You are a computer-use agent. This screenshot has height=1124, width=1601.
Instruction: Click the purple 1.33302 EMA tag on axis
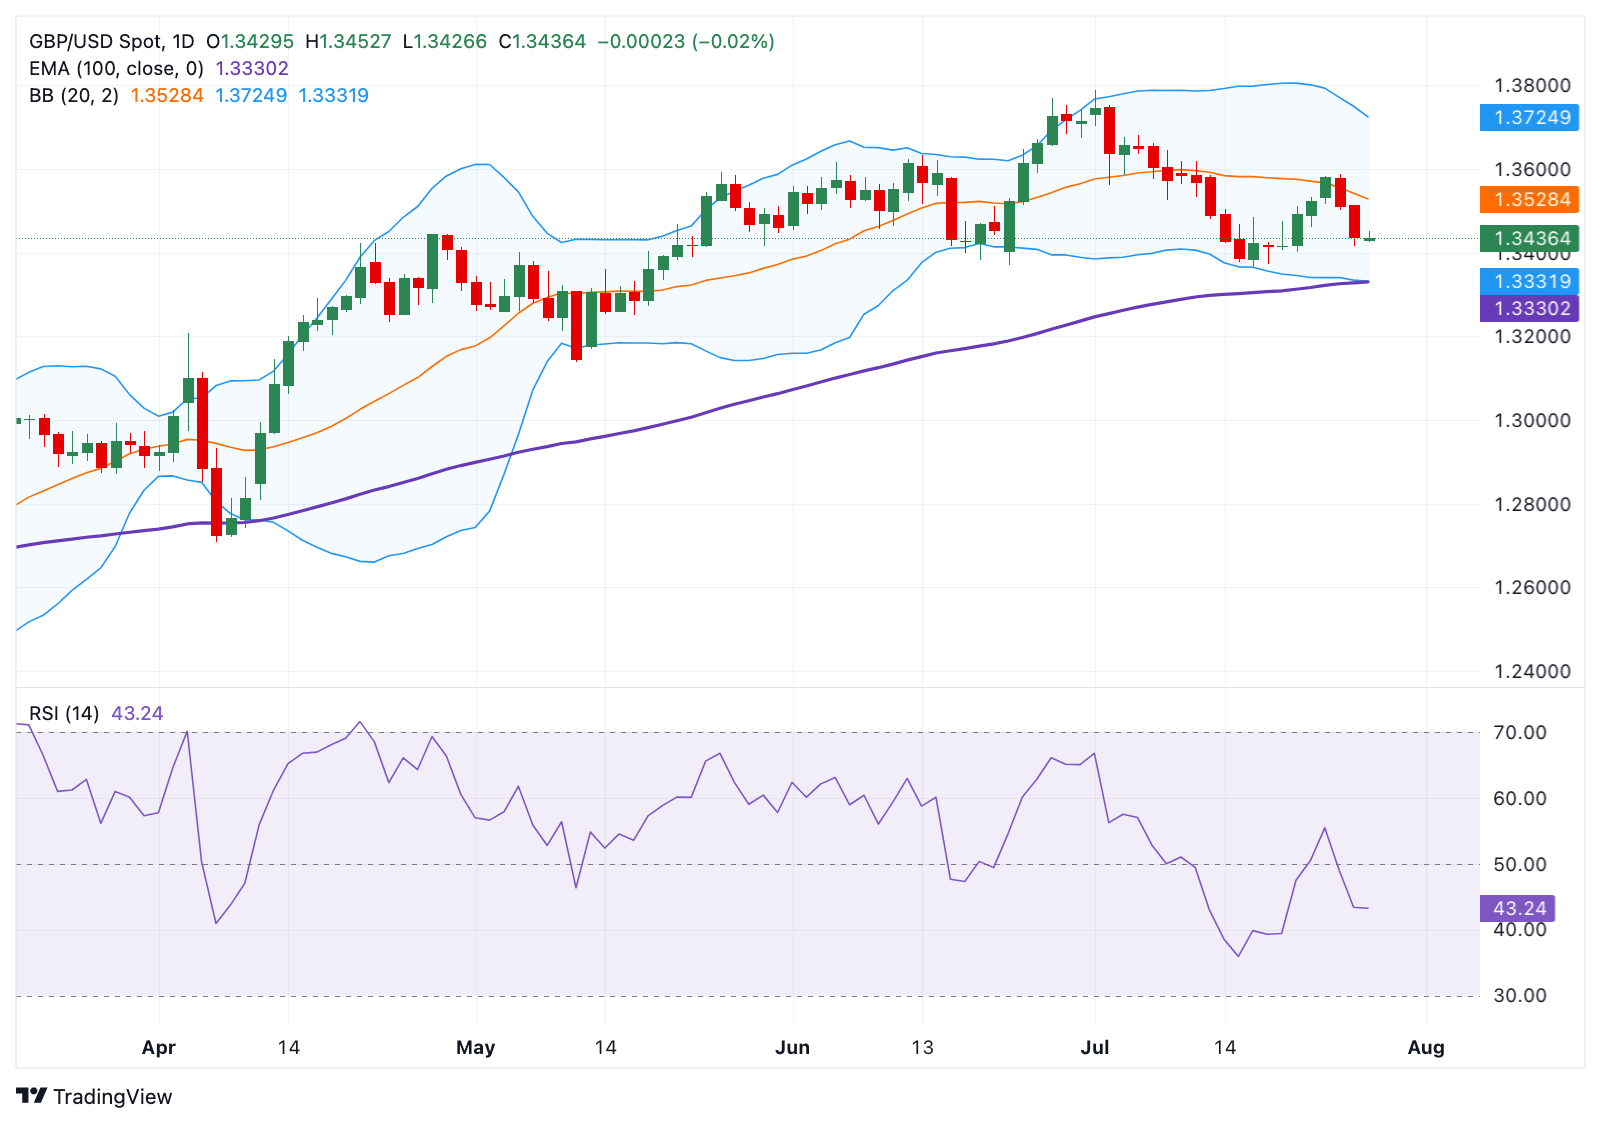1530,308
